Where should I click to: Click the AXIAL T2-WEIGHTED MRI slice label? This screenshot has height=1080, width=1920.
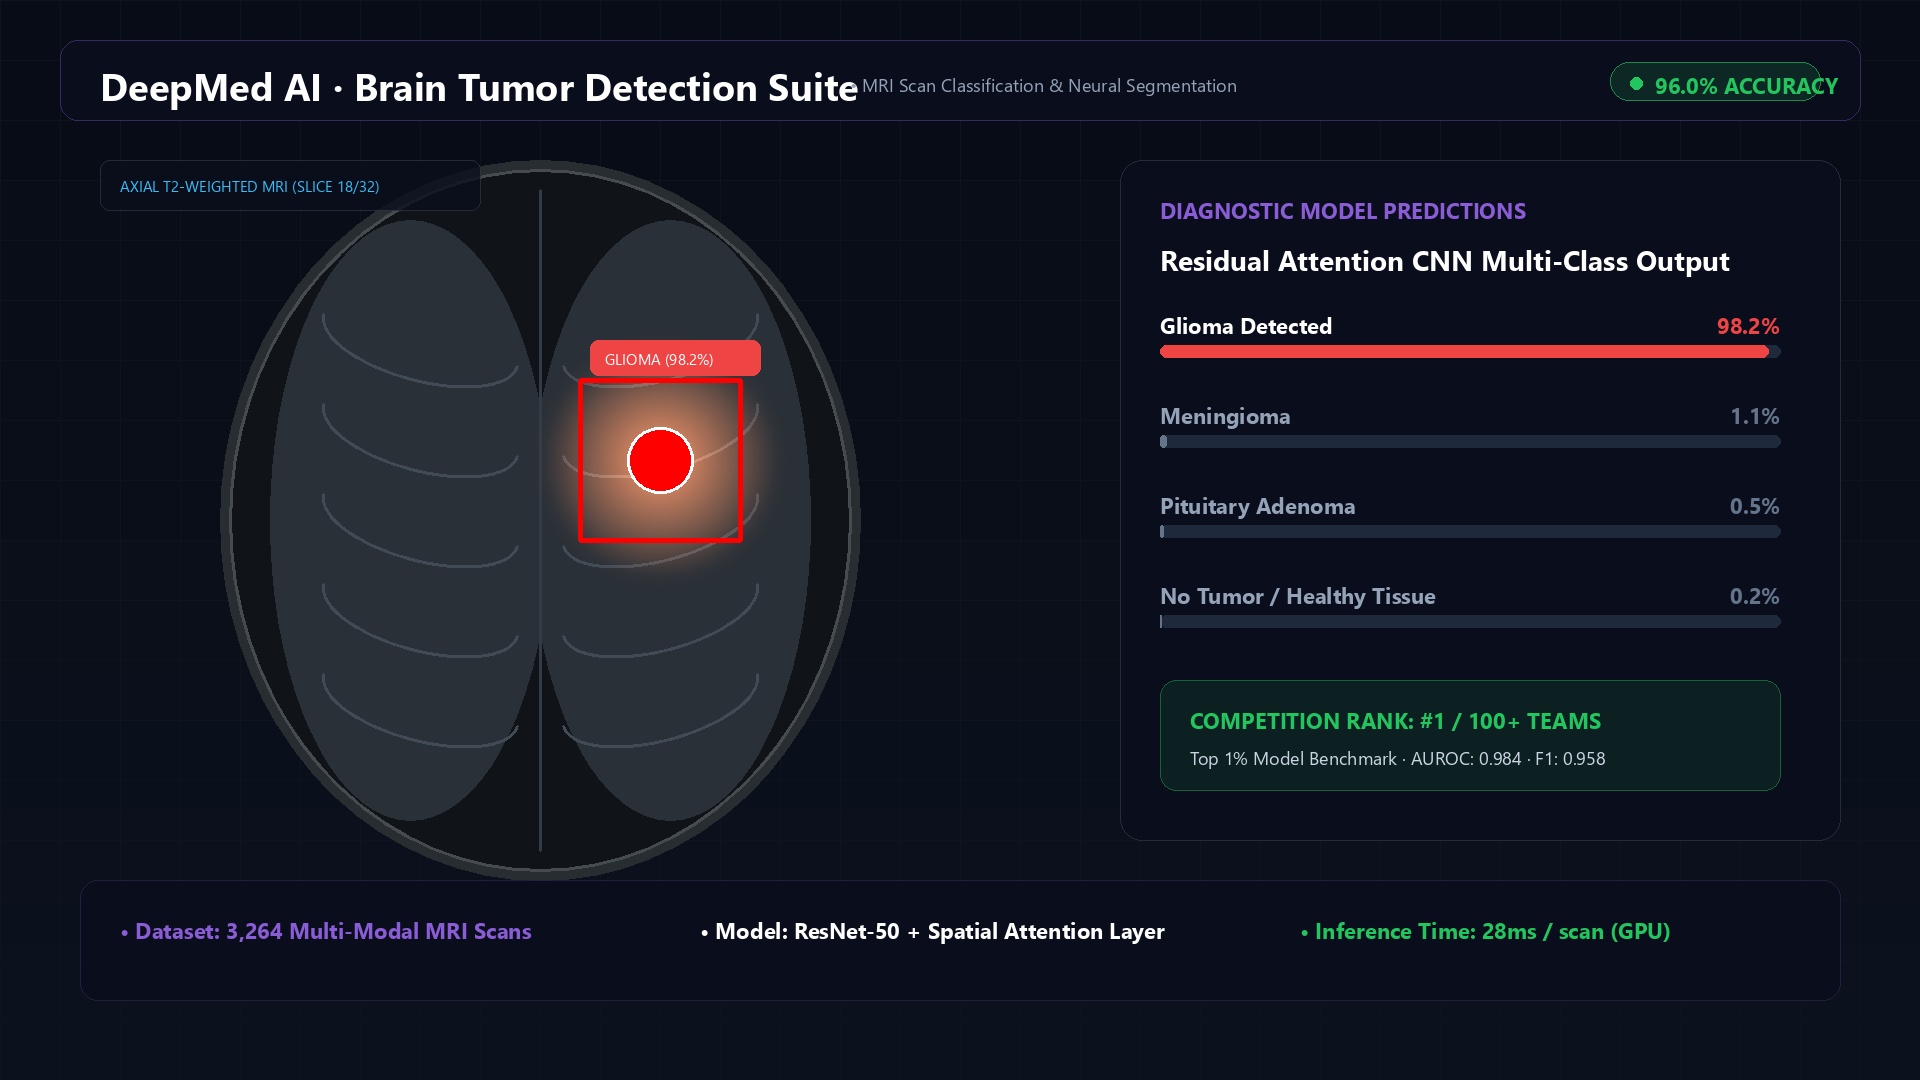coord(290,186)
